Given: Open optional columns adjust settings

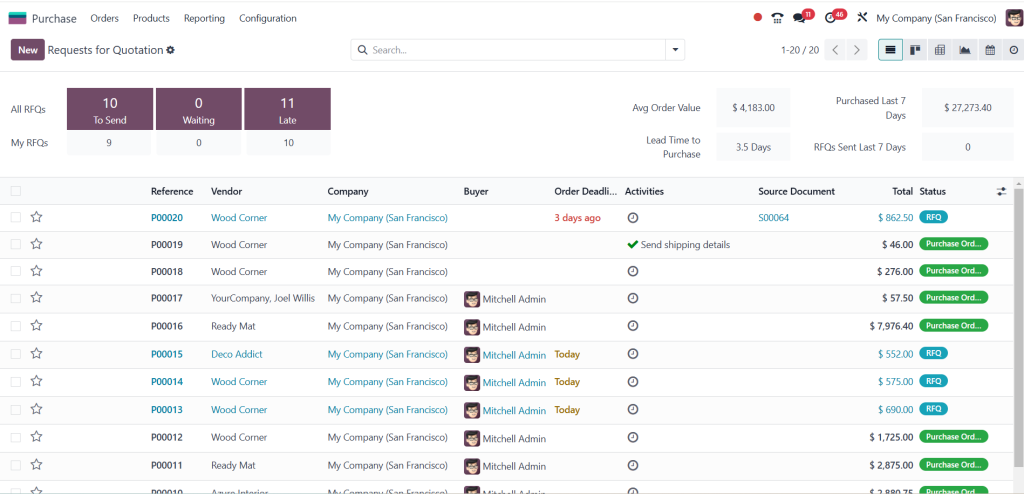Looking at the screenshot, I should (1002, 191).
